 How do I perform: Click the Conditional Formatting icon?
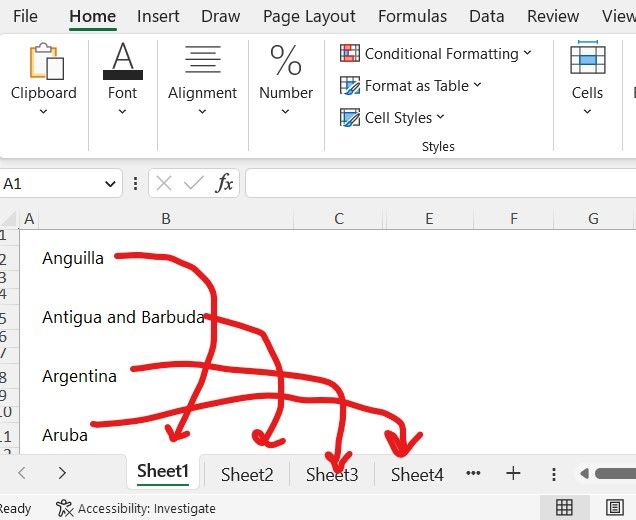[x=350, y=53]
